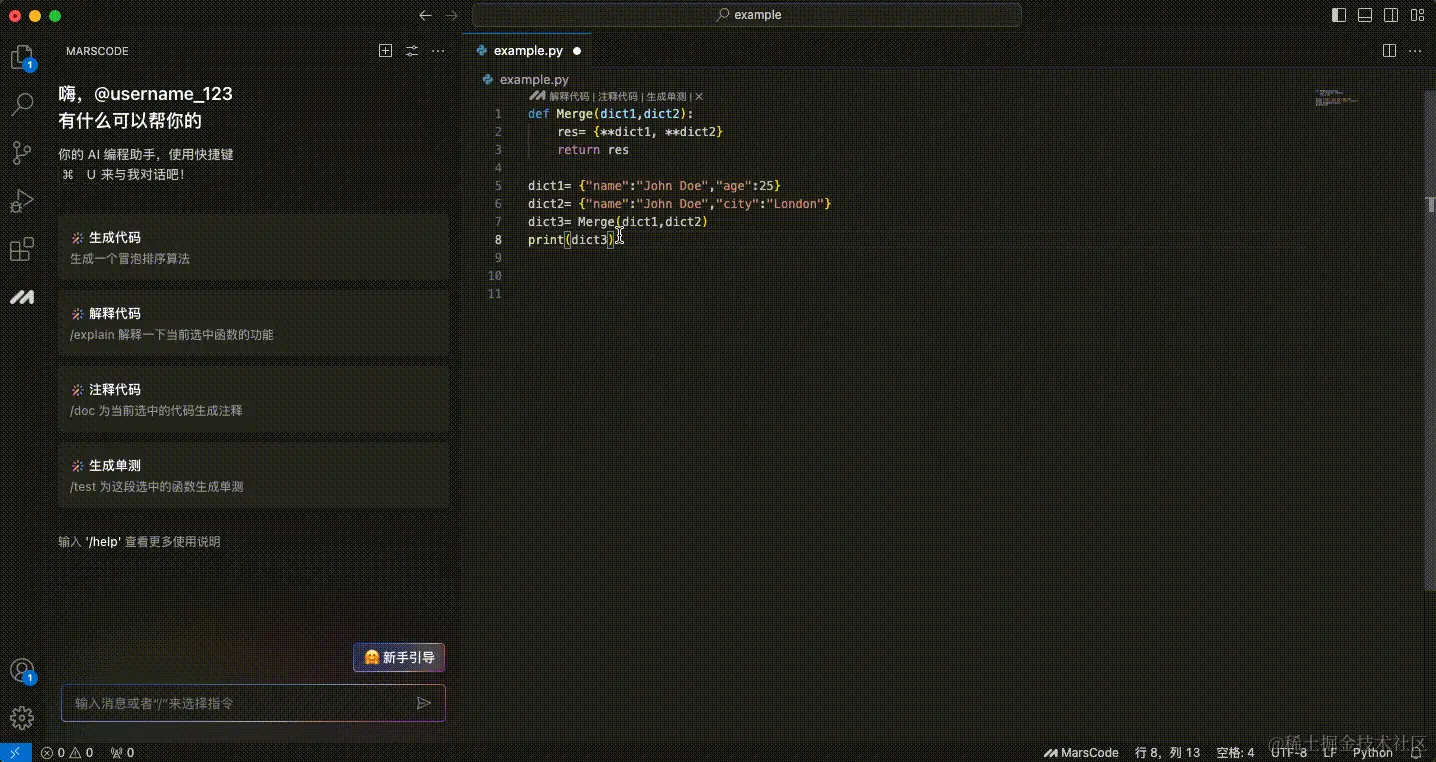This screenshot has width=1436, height=762.
Task: Click the 'res= {**dict1, **dict2}' code line
Action: click(640, 132)
